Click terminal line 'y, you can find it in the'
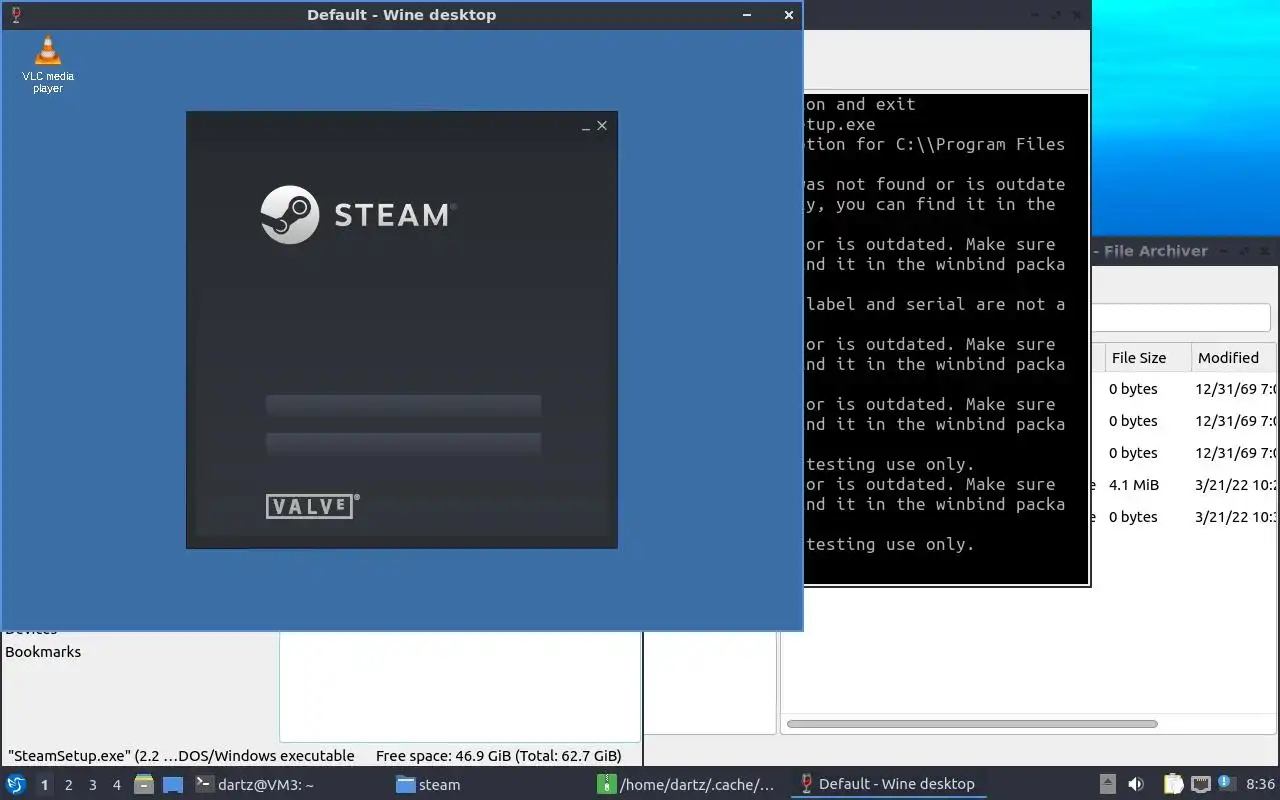Screen dimensions: 1280x800 [931, 204]
